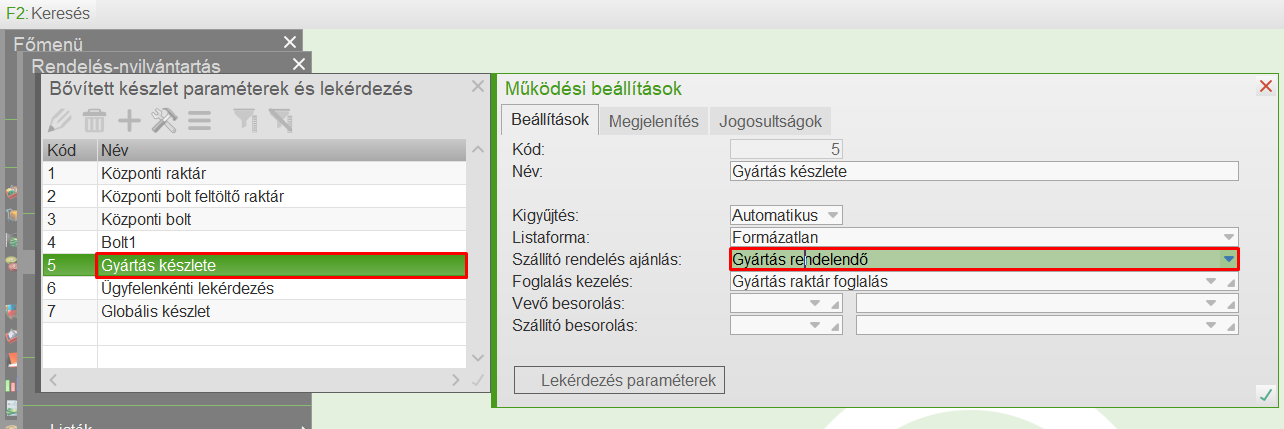Viewport: 1284px width, 429px height.
Task: Expand Szállító rendelés ajánlás dropdown arrow
Action: tap(1229, 260)
